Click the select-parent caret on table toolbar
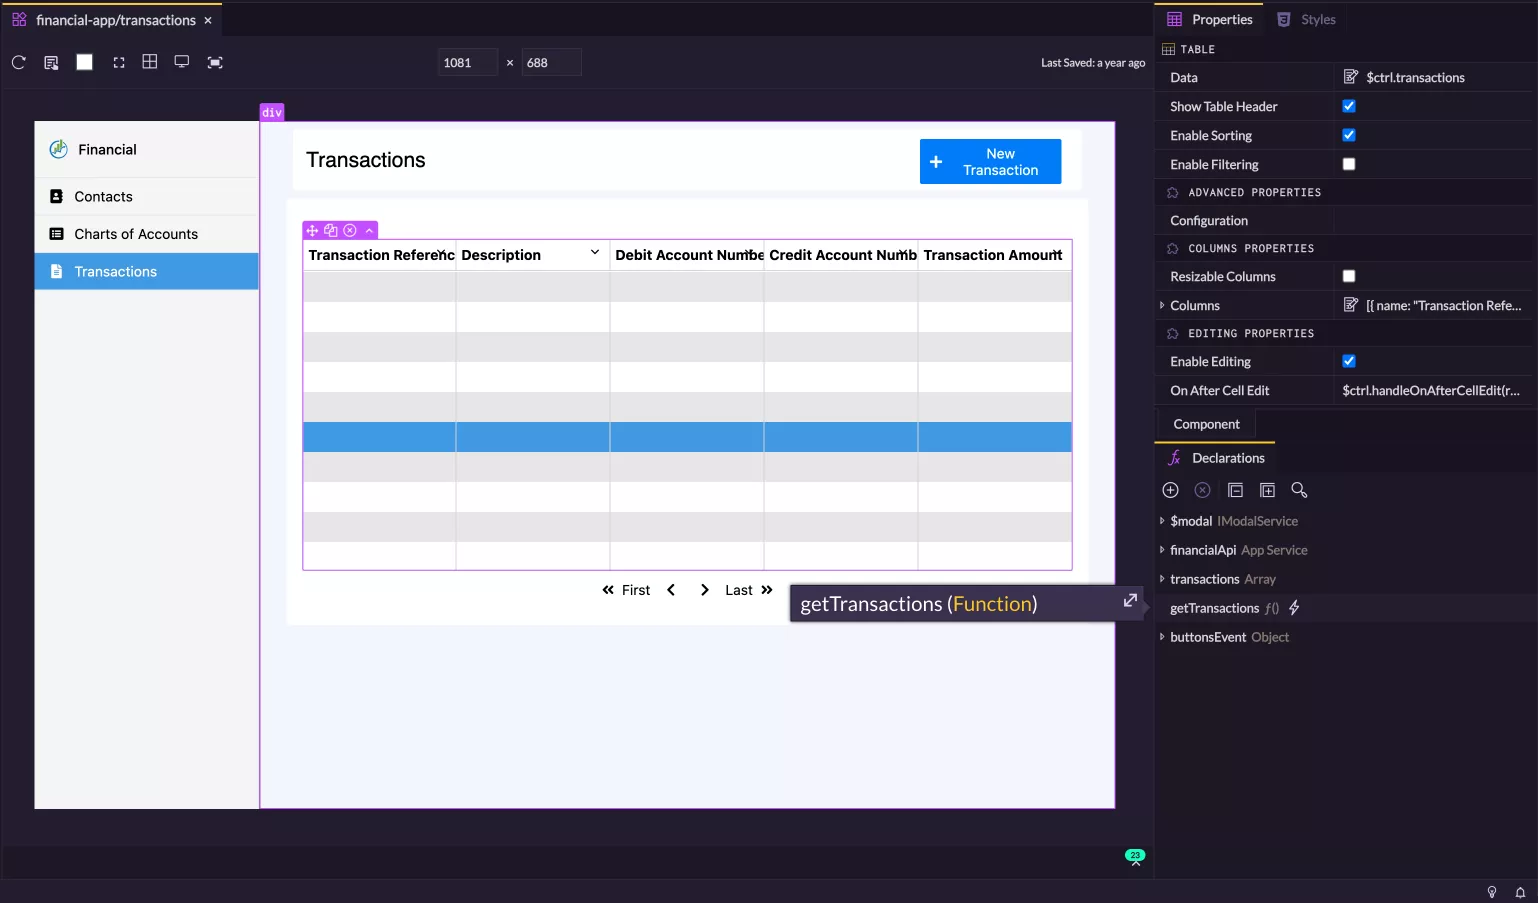1538x903 pixels. (369, 230)
